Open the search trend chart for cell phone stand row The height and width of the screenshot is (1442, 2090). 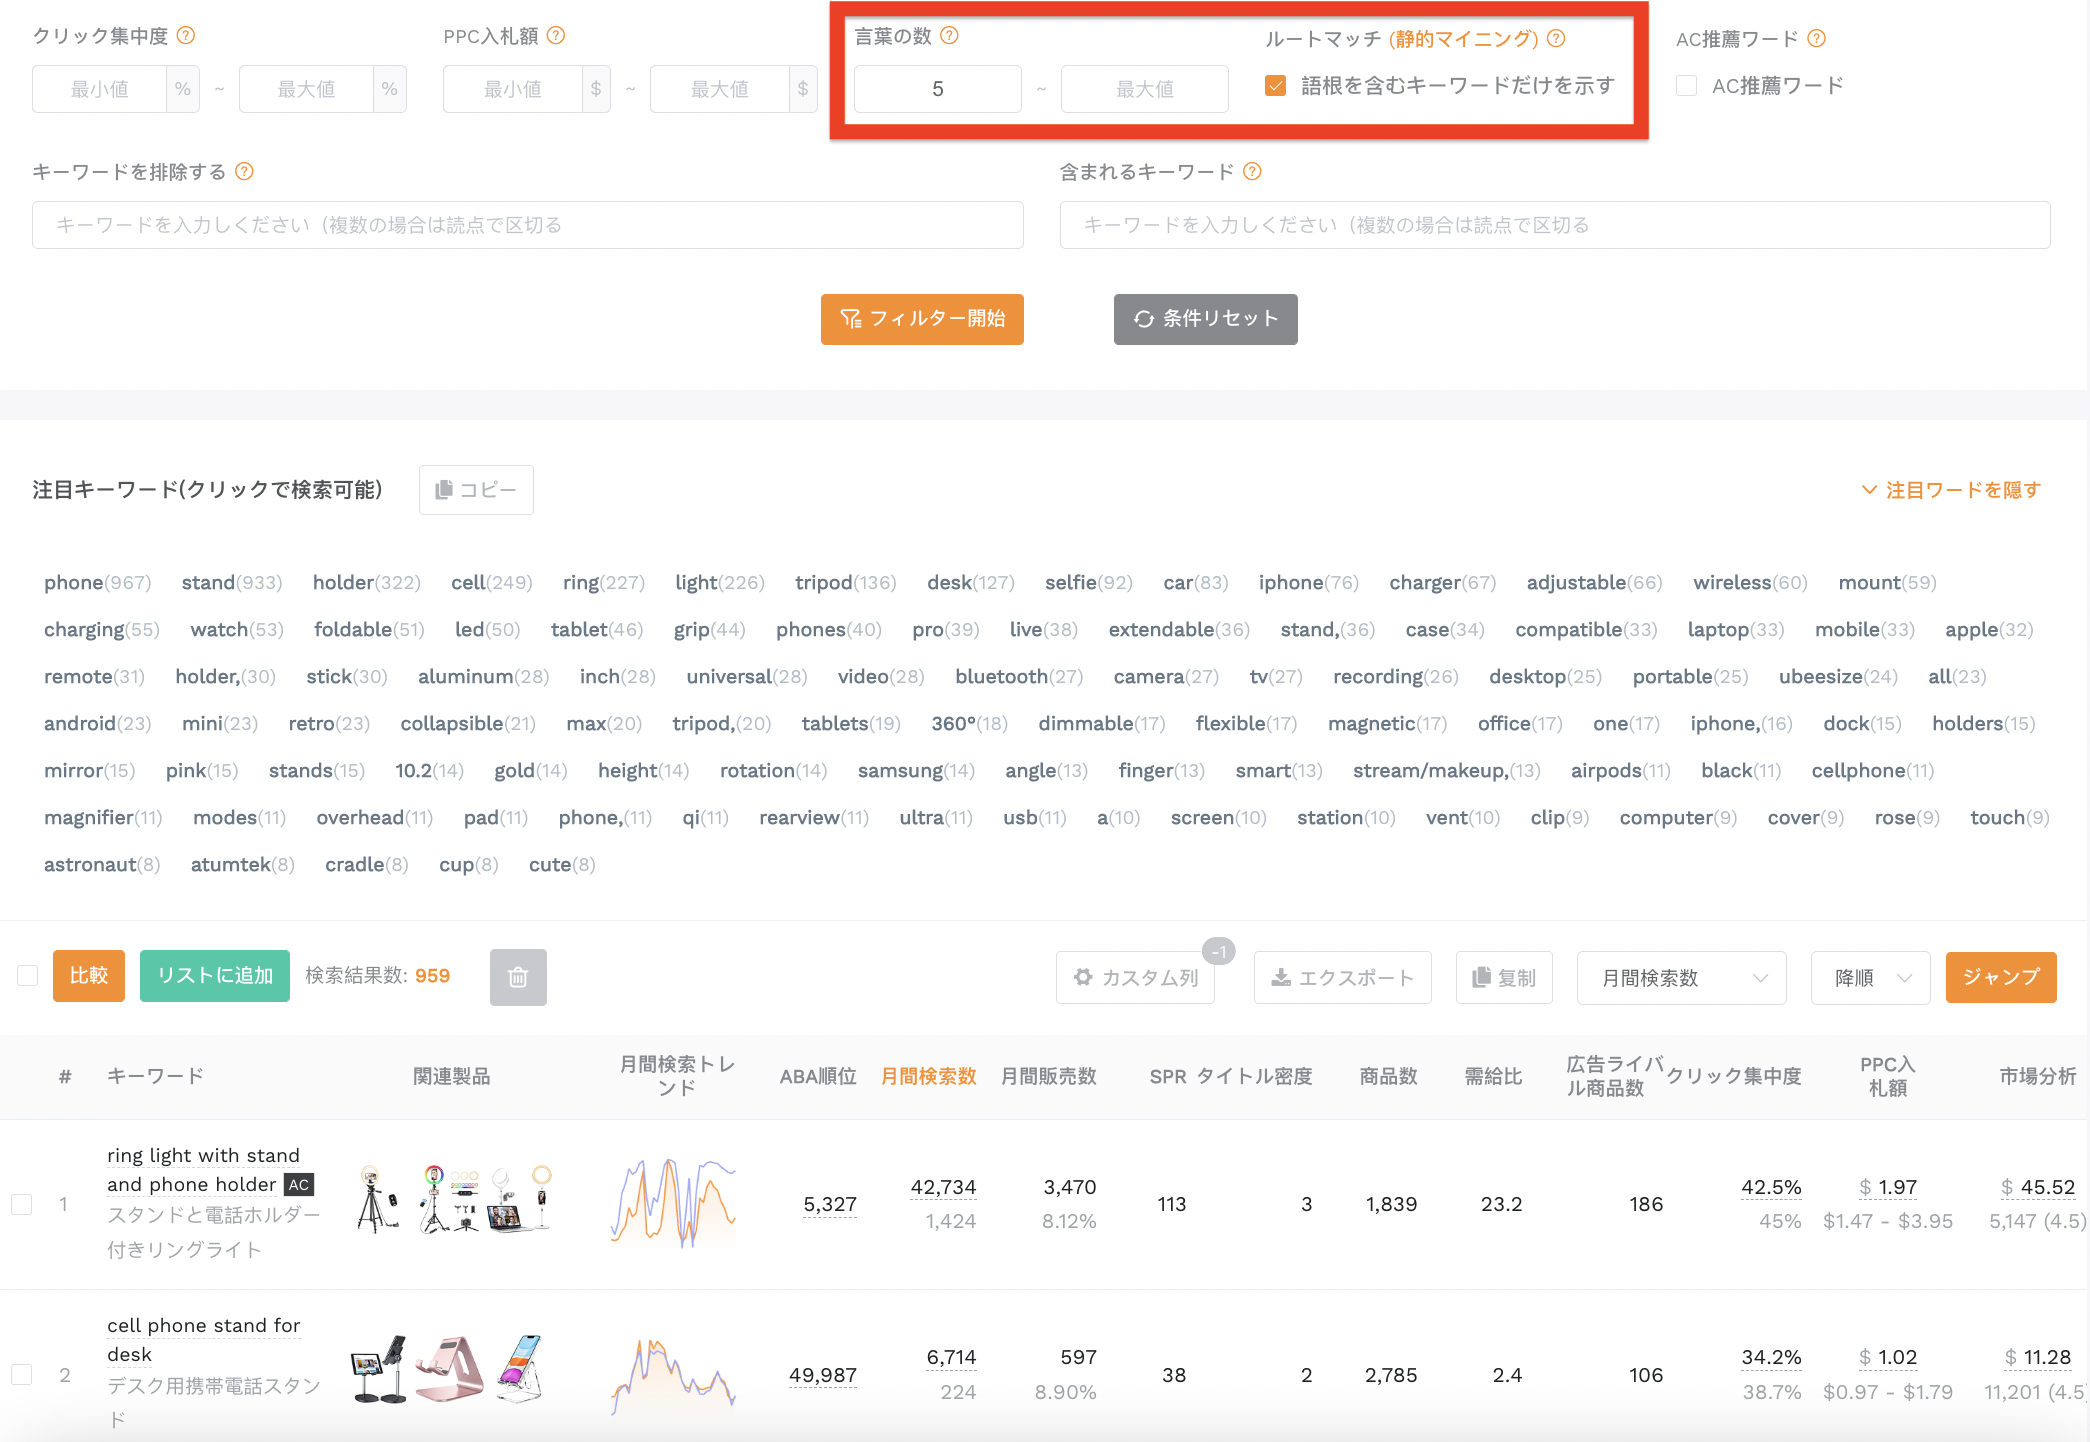tap(673, 1375)
